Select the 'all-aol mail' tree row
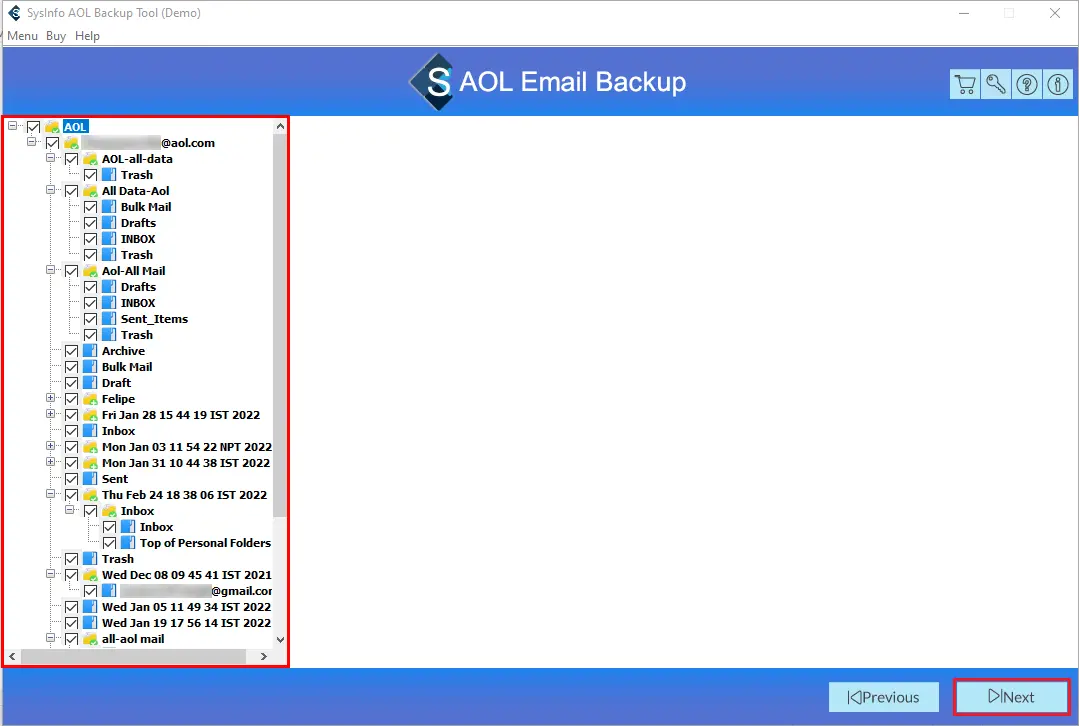Screen dimensions: 1079x726 (133, 639)
